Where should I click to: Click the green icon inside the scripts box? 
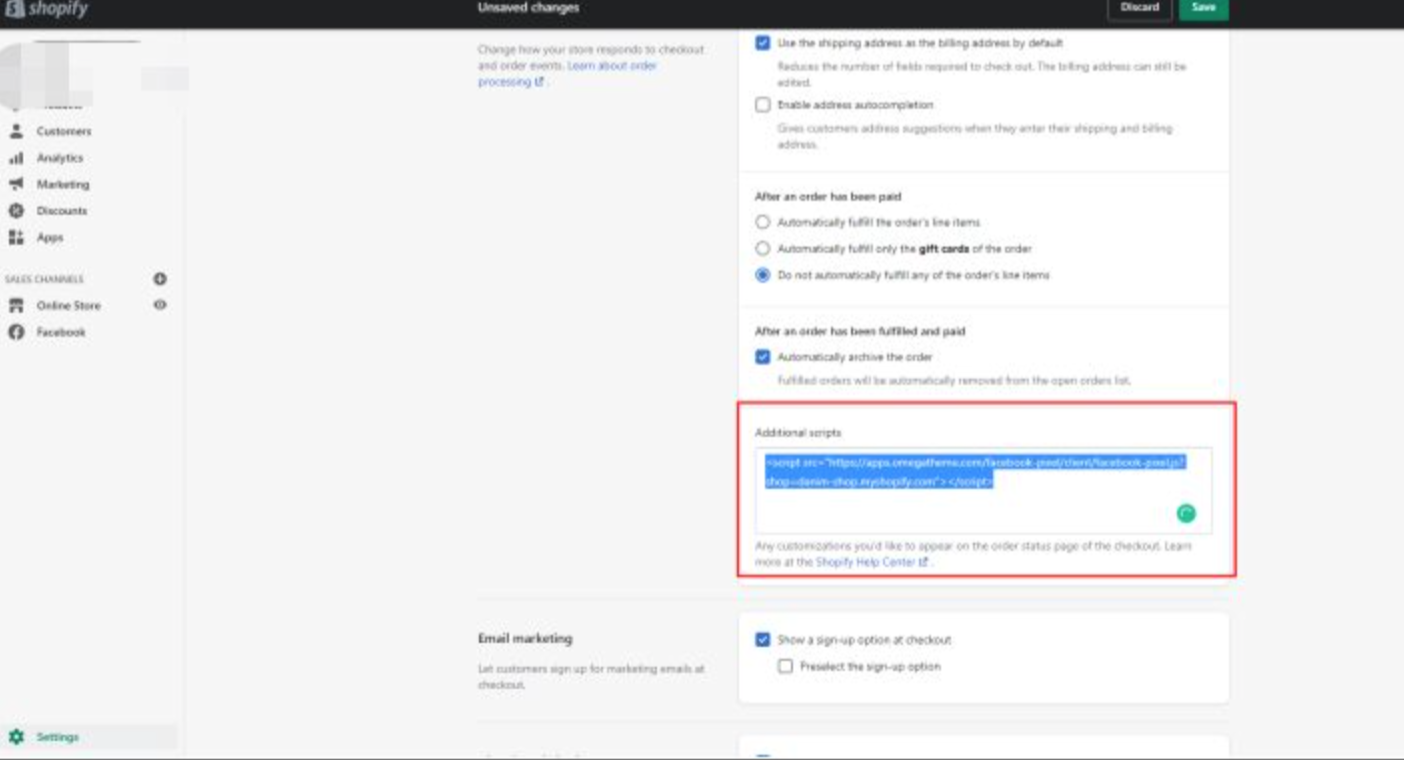(1184, 513)
